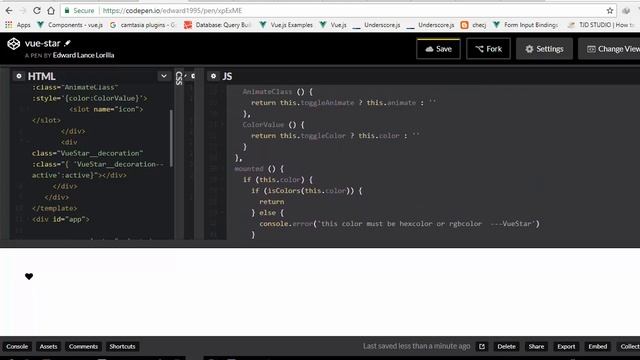Bookmark this page with the star
This screenshot has width=640, height=360.
pyautogui.click(x=610, y=11)
